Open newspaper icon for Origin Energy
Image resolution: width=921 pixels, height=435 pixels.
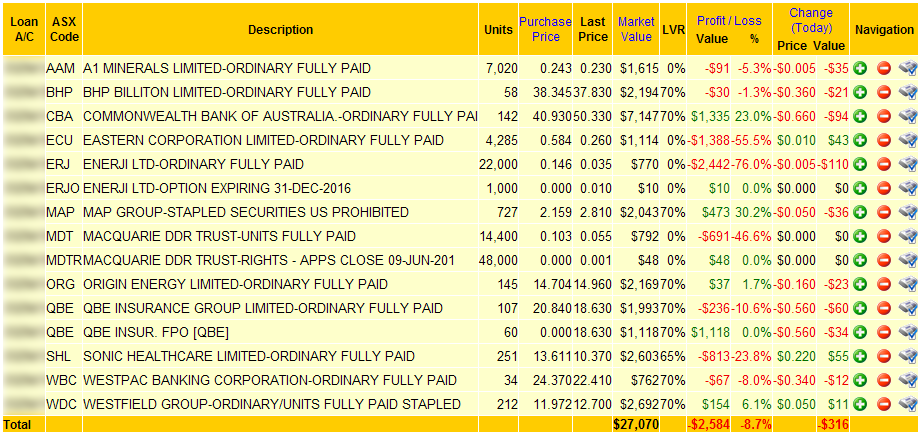(x=908, y=284)
